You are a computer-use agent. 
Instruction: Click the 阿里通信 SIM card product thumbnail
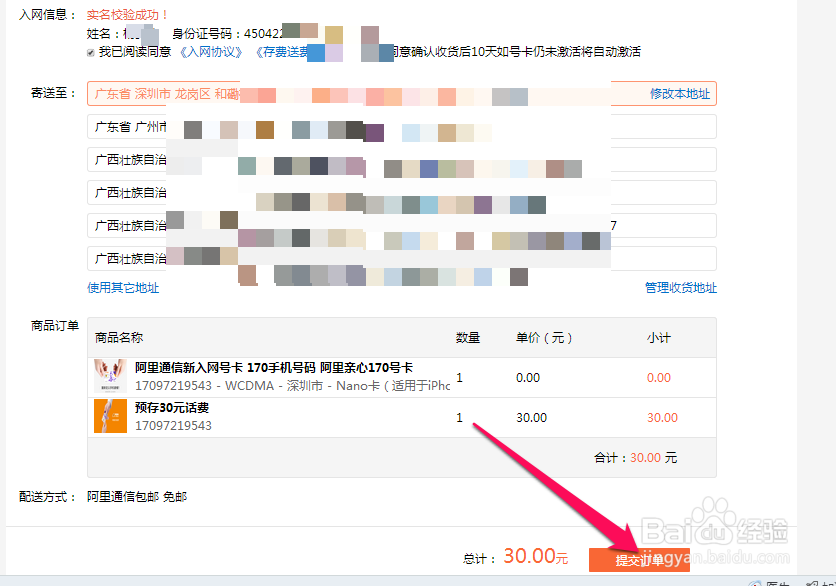110,376
